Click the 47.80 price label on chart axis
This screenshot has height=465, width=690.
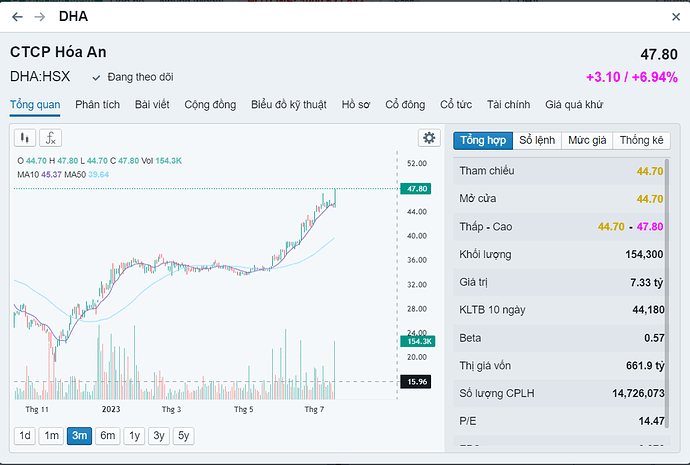(x=416, y=188)
